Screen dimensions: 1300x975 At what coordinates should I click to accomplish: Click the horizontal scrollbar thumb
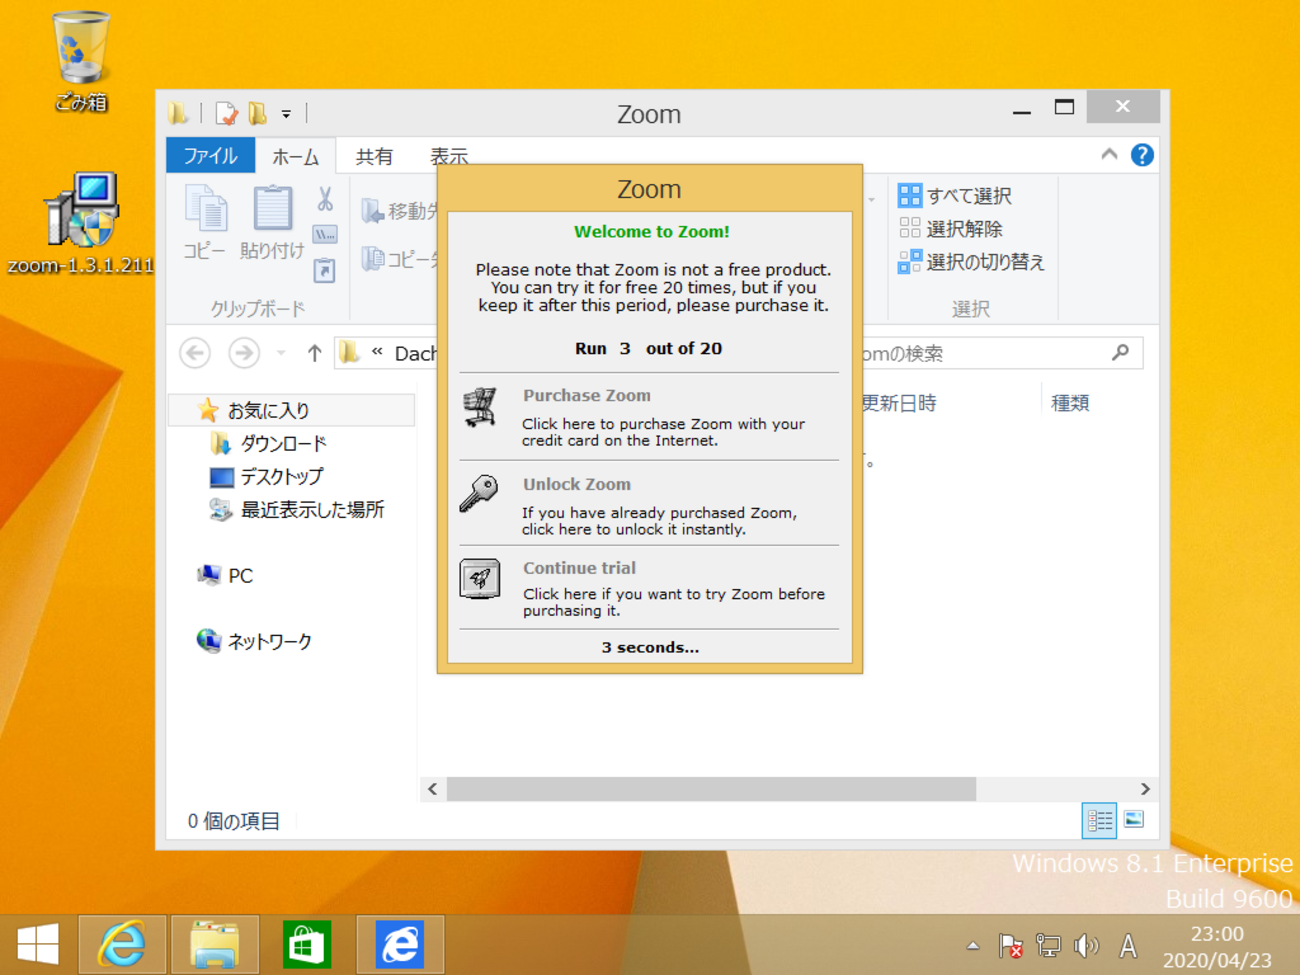711,789
